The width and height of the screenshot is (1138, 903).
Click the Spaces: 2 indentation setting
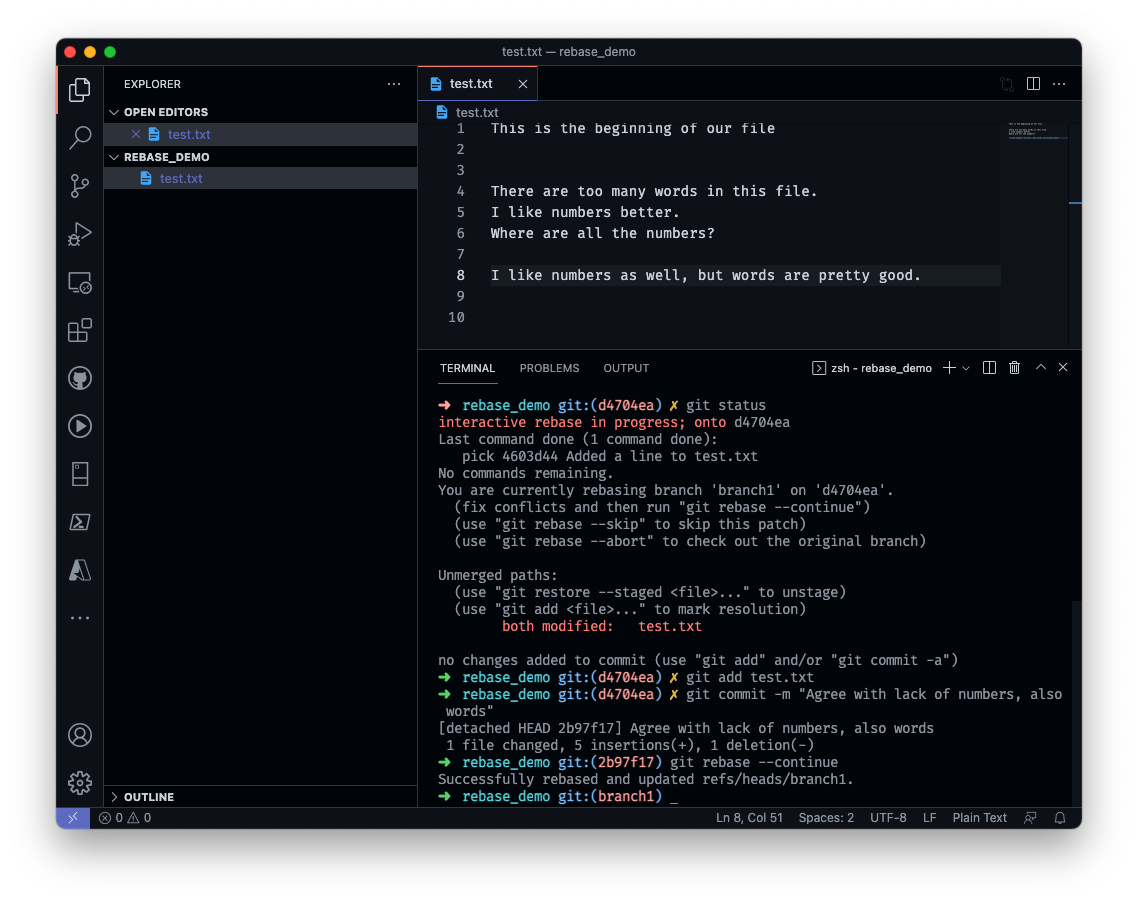pyautogui.click(x=826, y=818)
